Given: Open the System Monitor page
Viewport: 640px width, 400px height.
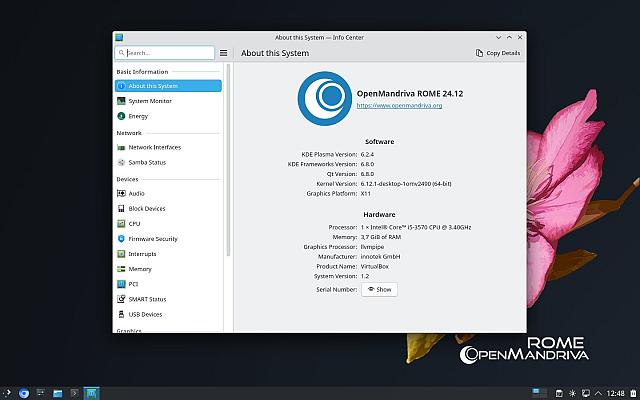Looking at the screenshot, I should (x=168, y=101).
